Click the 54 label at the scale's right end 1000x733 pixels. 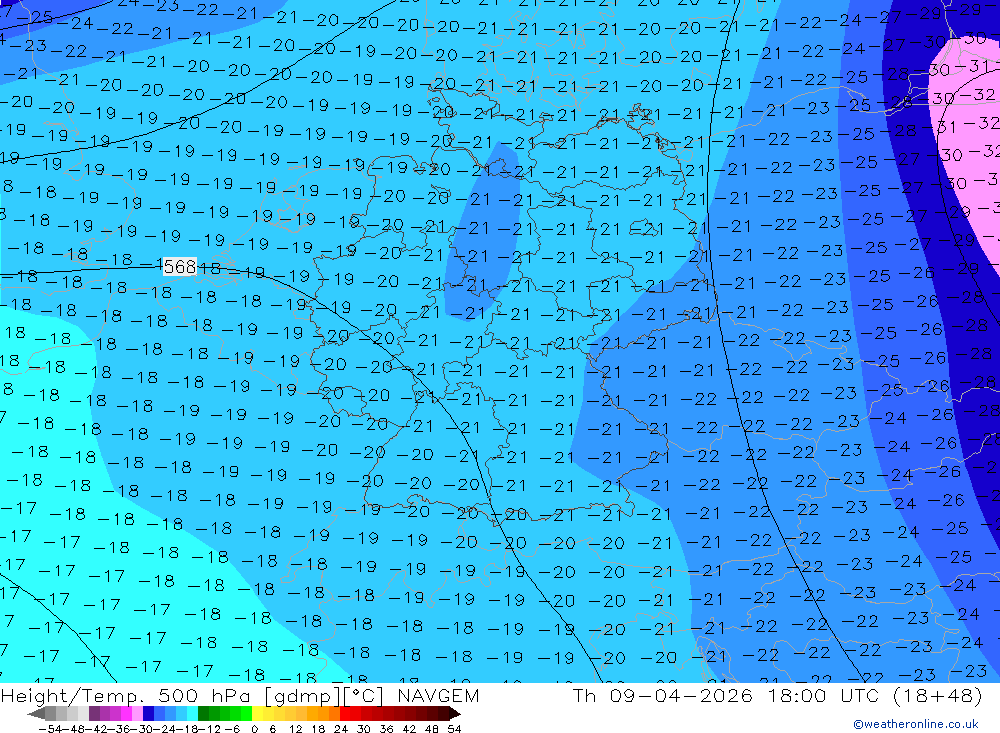click(454, 729)
